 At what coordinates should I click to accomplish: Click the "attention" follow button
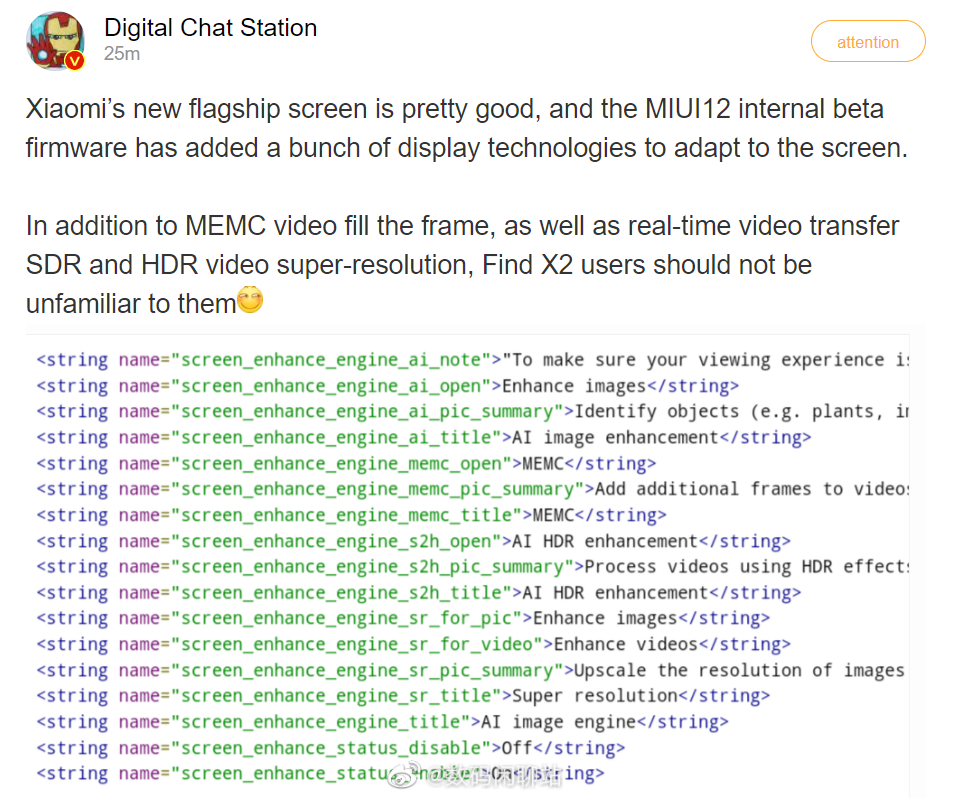point(866,41)
